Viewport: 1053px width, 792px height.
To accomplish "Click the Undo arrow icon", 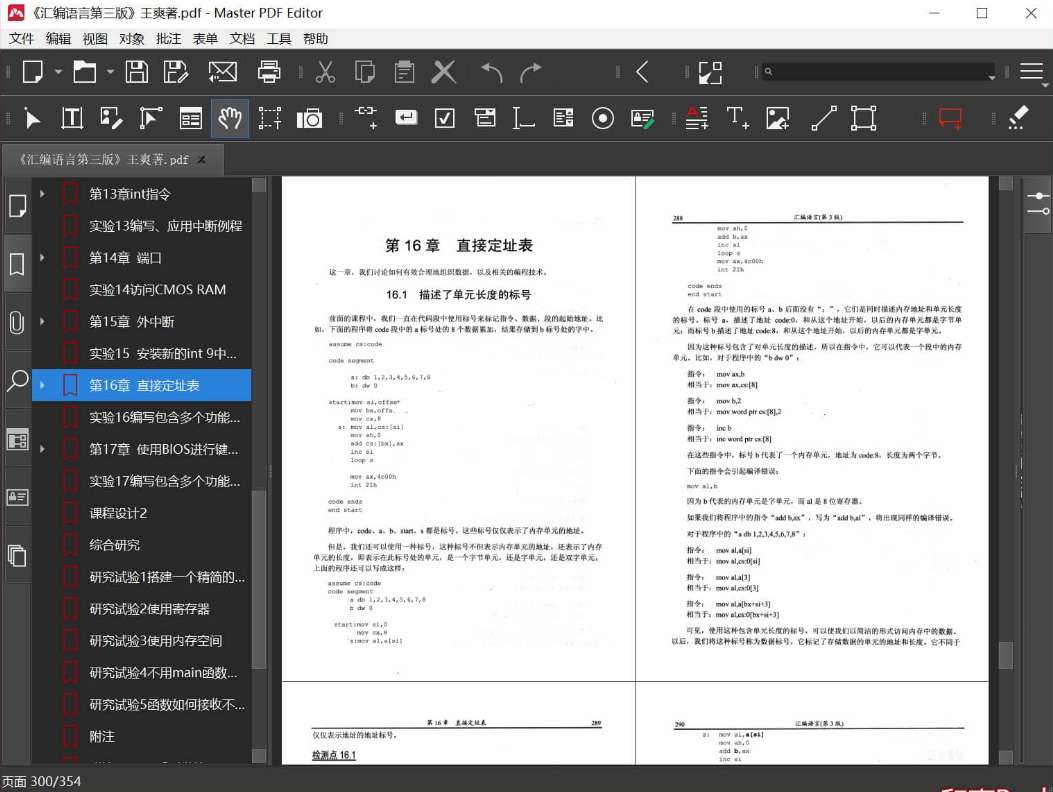I will 492,72.
